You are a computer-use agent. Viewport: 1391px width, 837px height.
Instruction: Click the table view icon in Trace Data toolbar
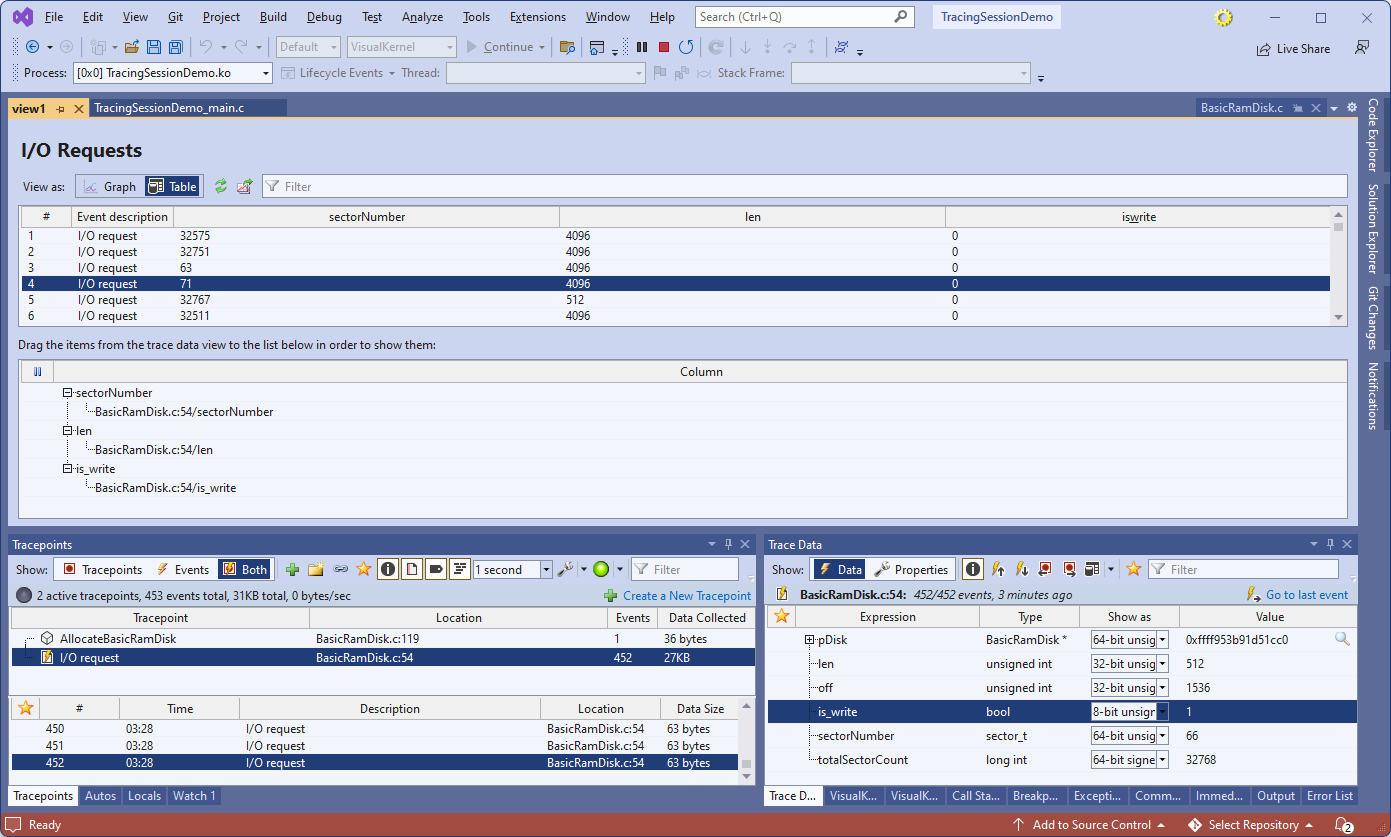pos(1092,569)
